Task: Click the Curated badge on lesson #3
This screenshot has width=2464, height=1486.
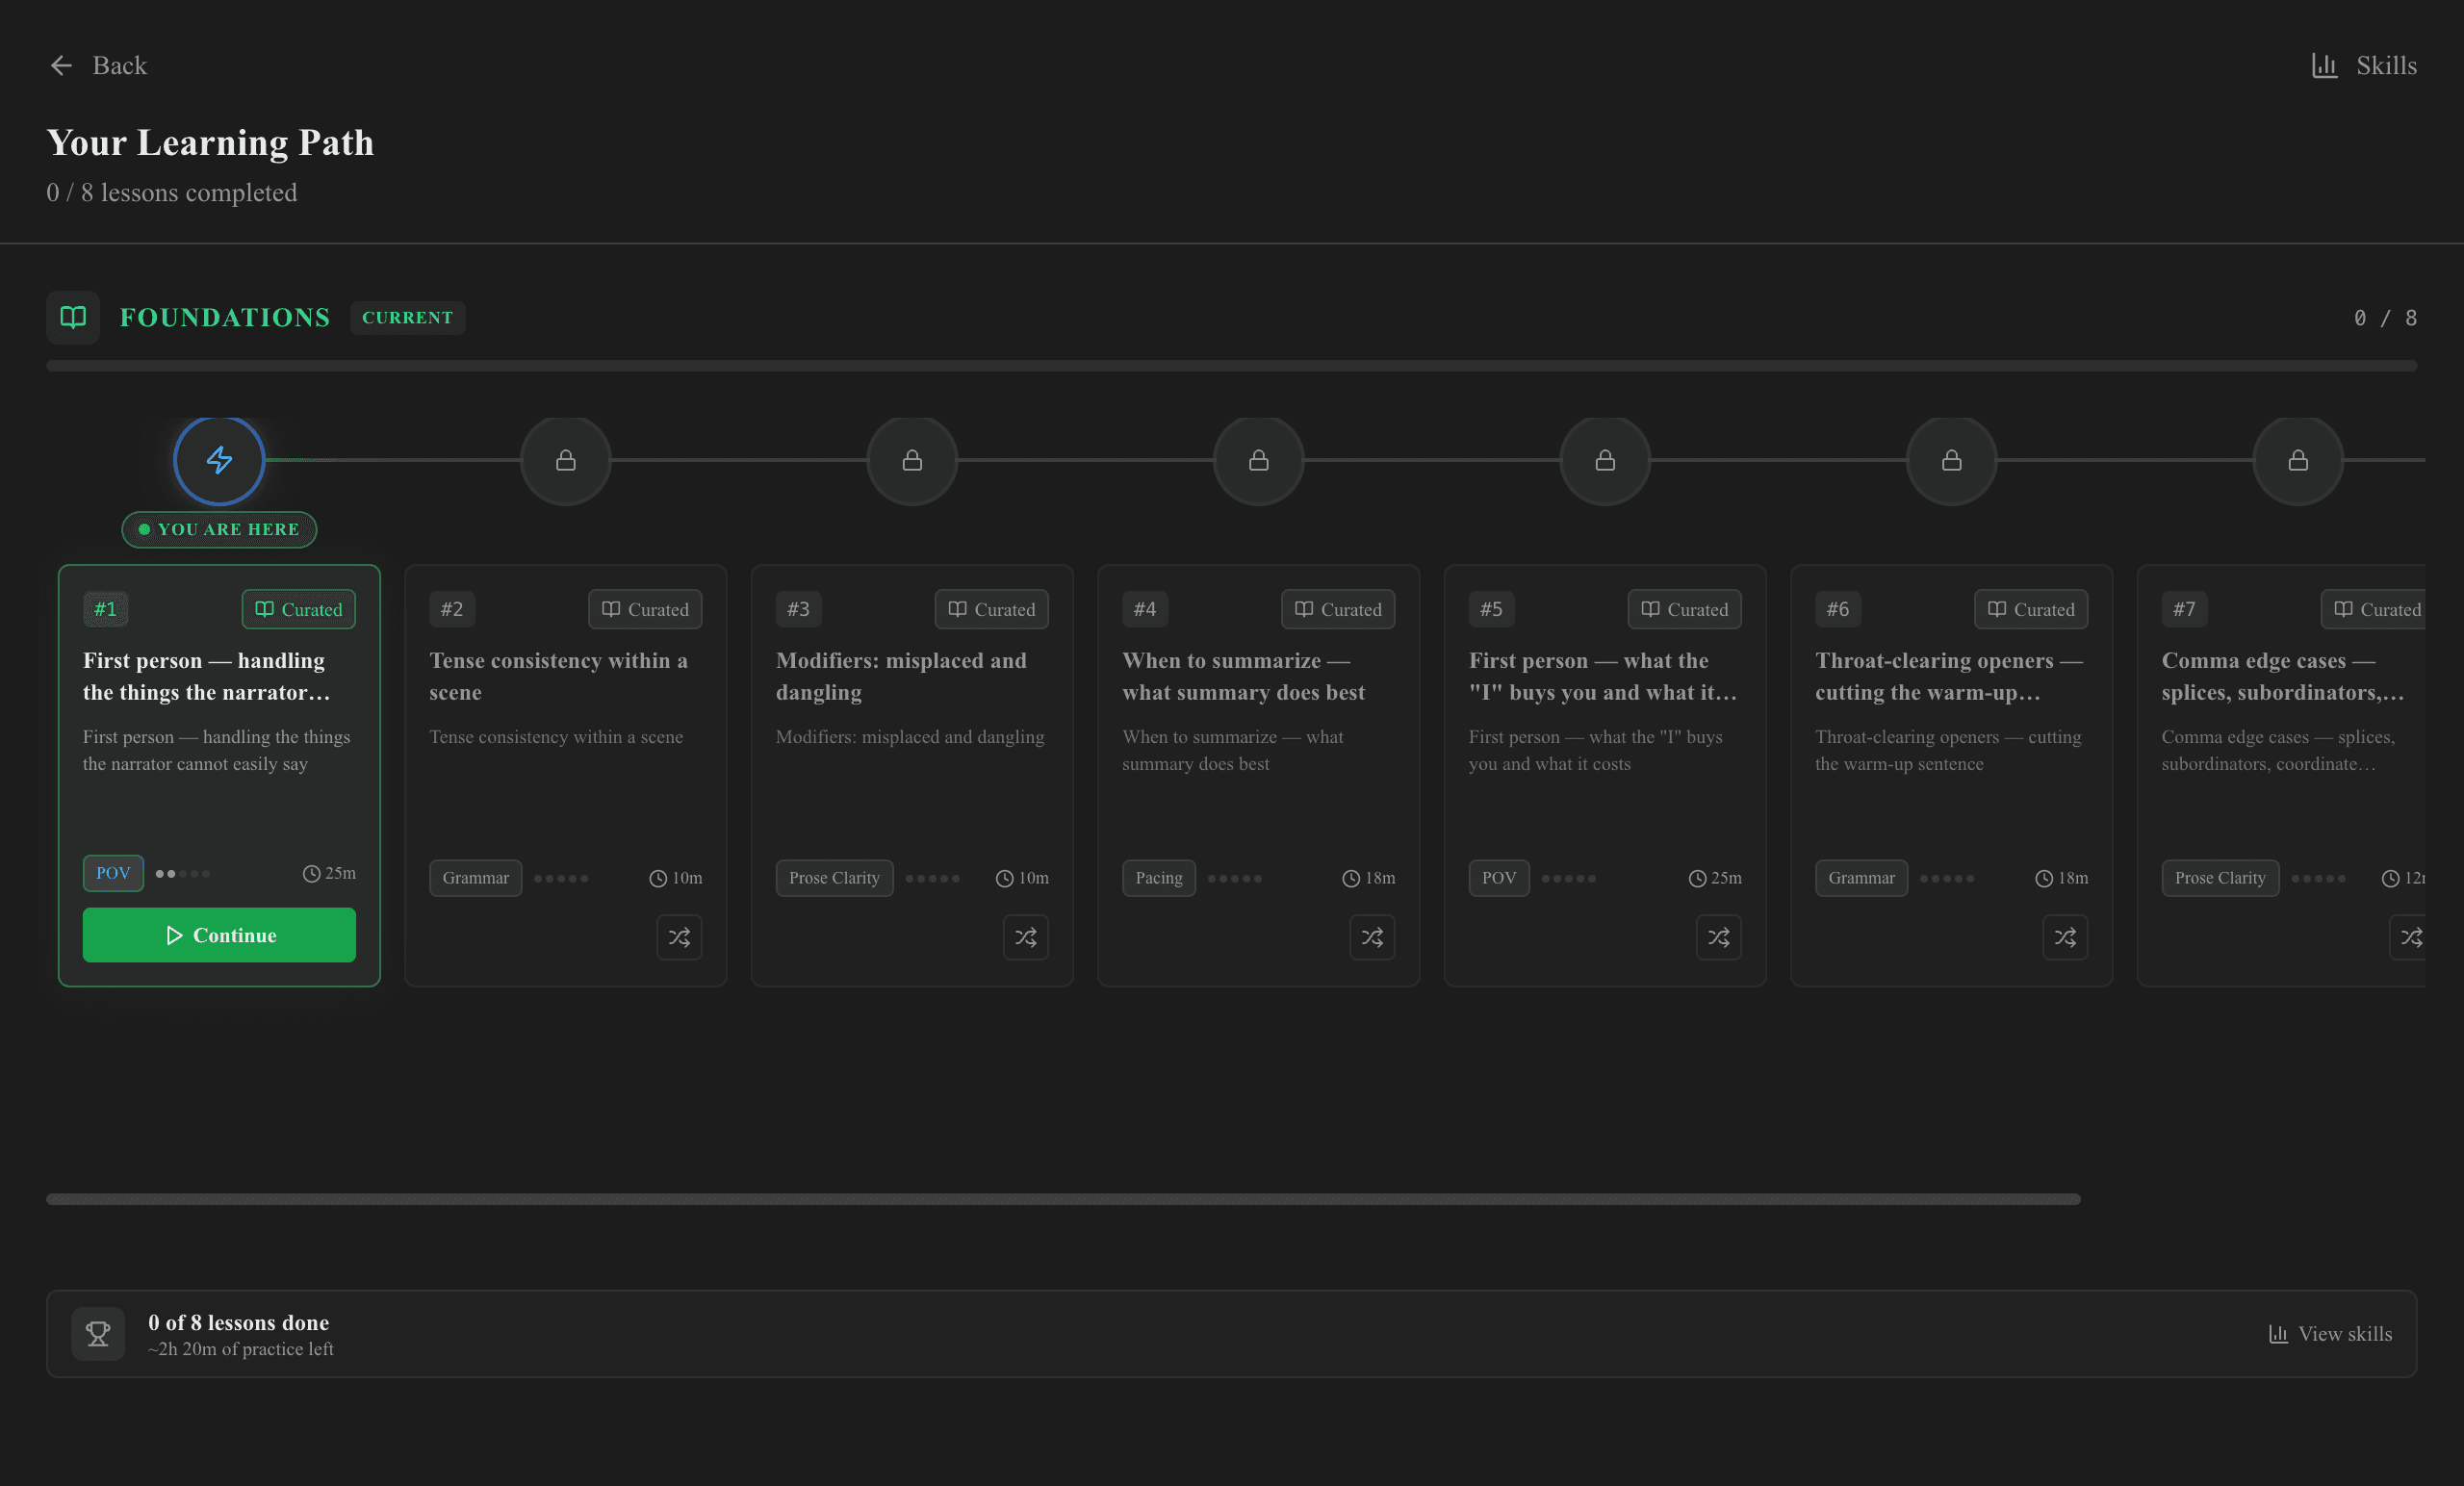Action: [x=992, y=609]
